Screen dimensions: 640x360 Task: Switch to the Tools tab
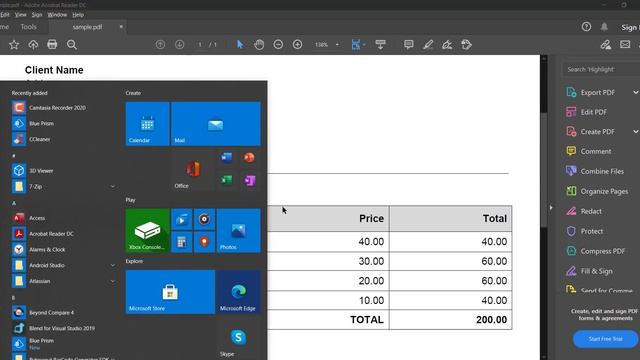click(29, 27)
